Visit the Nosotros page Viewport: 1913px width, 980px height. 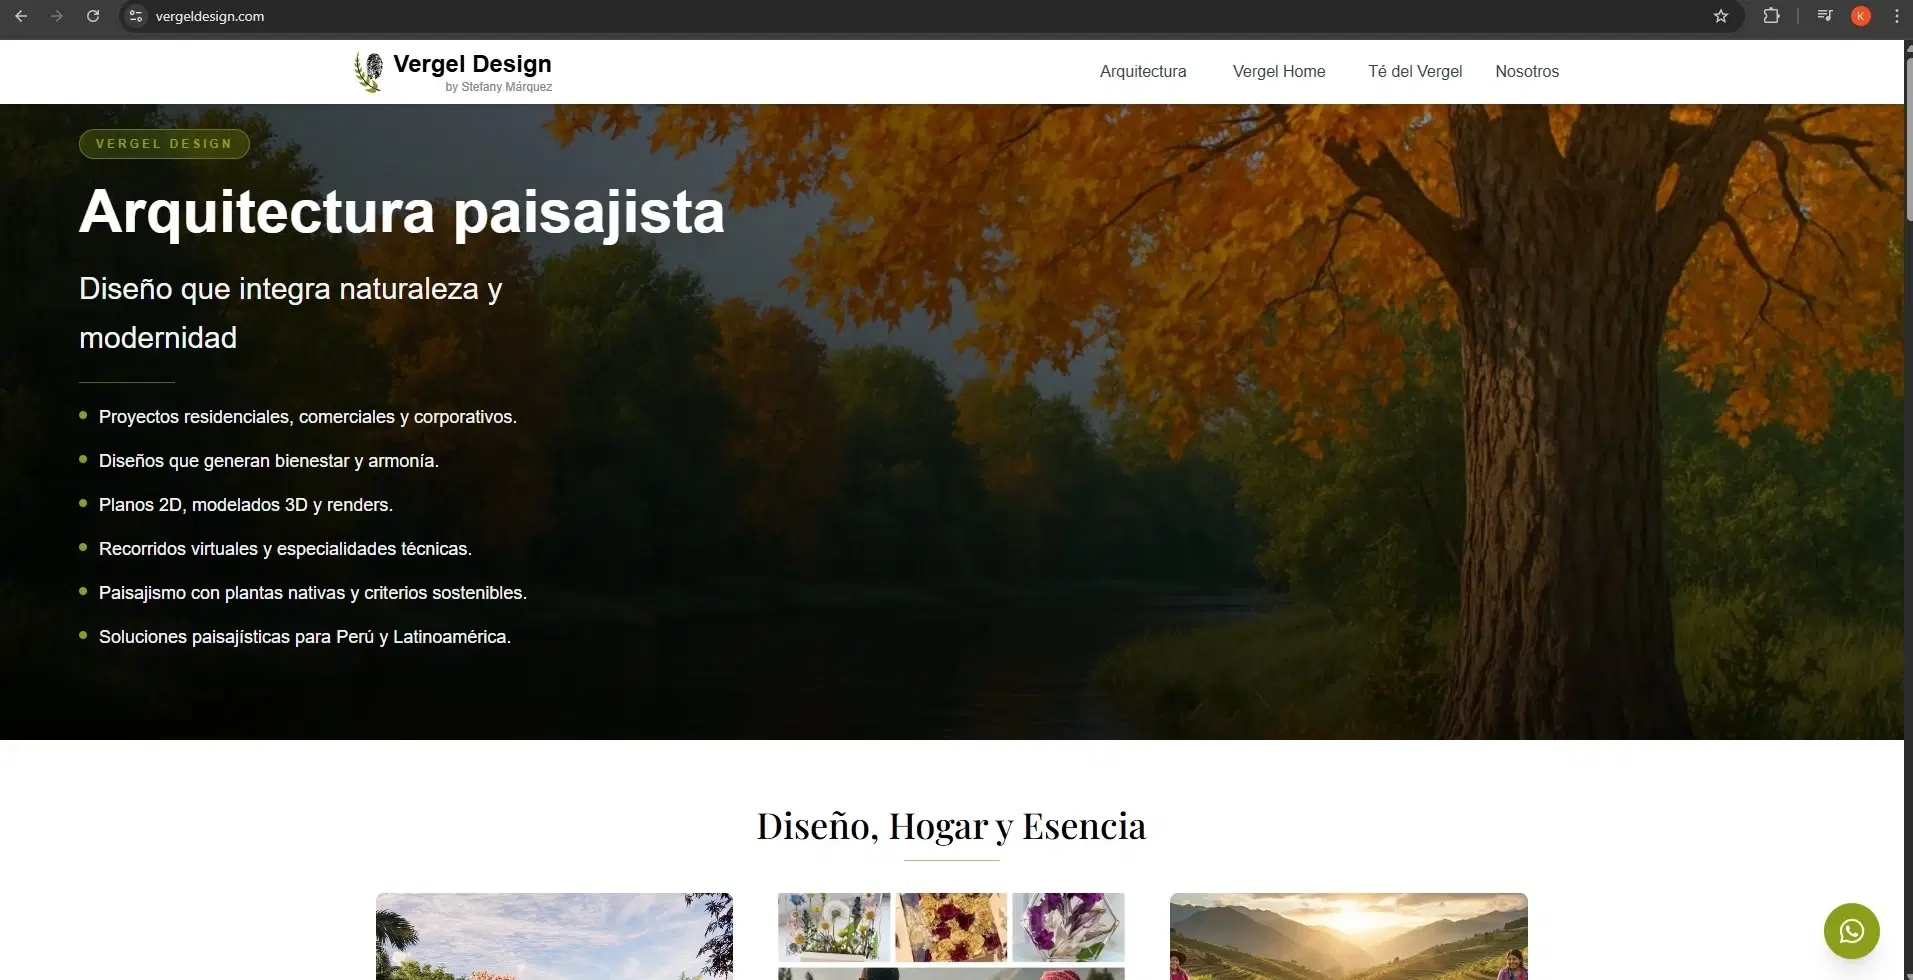tap(1526, 71)
